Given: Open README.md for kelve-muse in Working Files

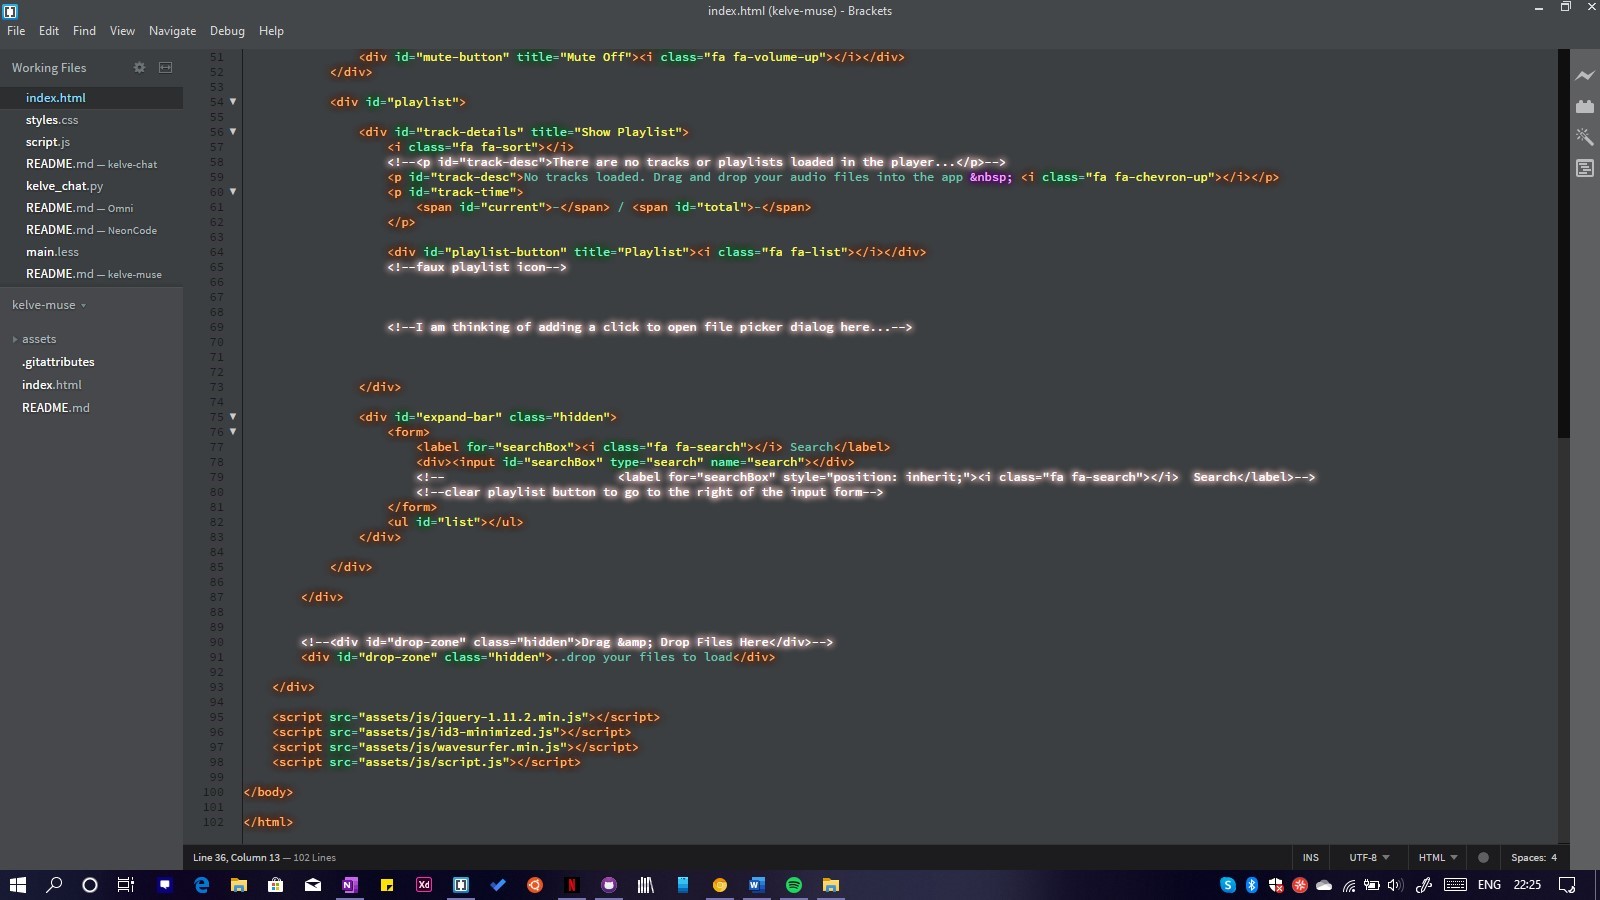Looking at the screenshot, I should (x=91, y=274).
